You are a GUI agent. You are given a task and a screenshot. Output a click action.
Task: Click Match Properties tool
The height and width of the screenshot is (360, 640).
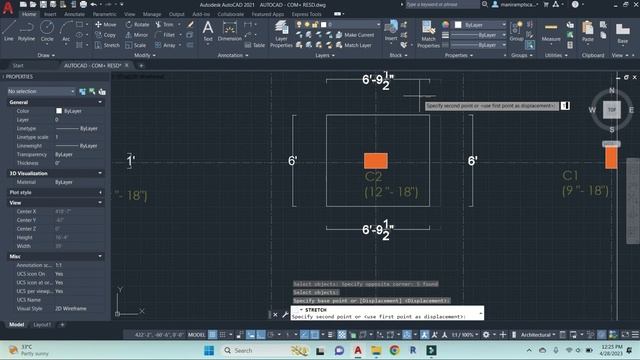[428, 34]
